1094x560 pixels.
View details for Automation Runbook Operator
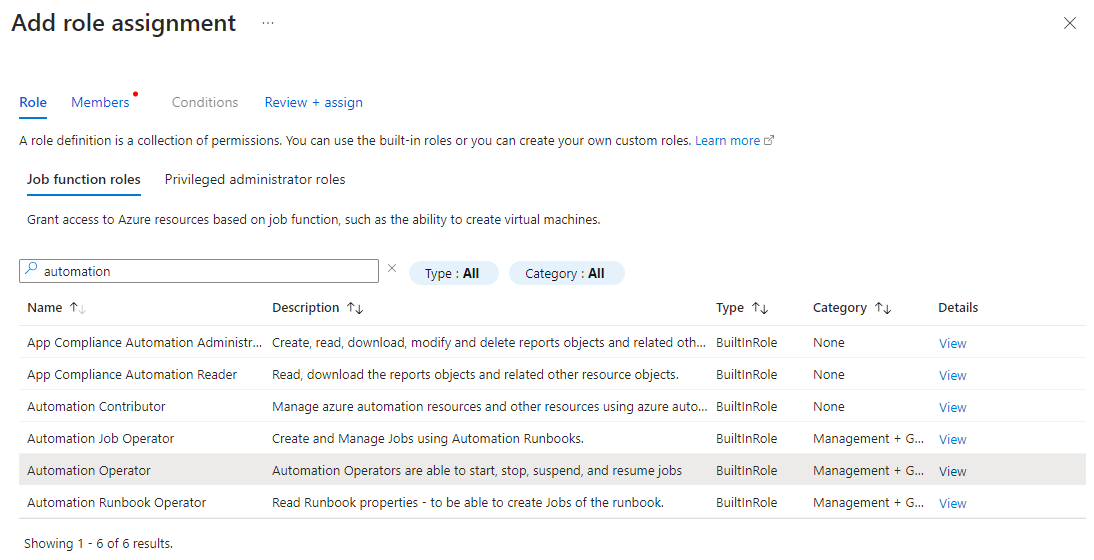[x=952, y=504]
